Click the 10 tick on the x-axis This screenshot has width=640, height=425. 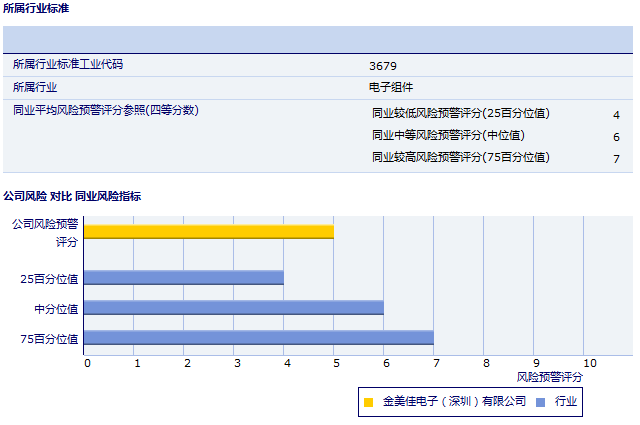click(x=589, y=363)
